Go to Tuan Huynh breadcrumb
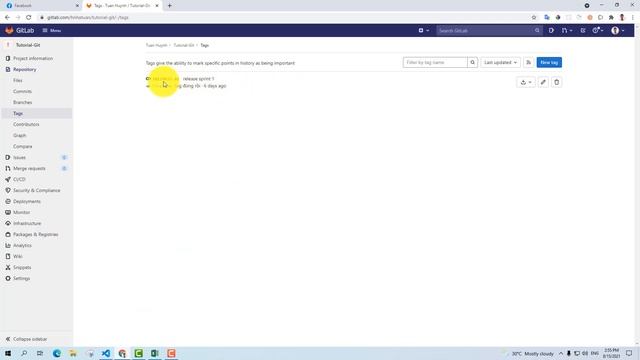The height and width of the screenshot is (360, 640). [x=156, y=45]
